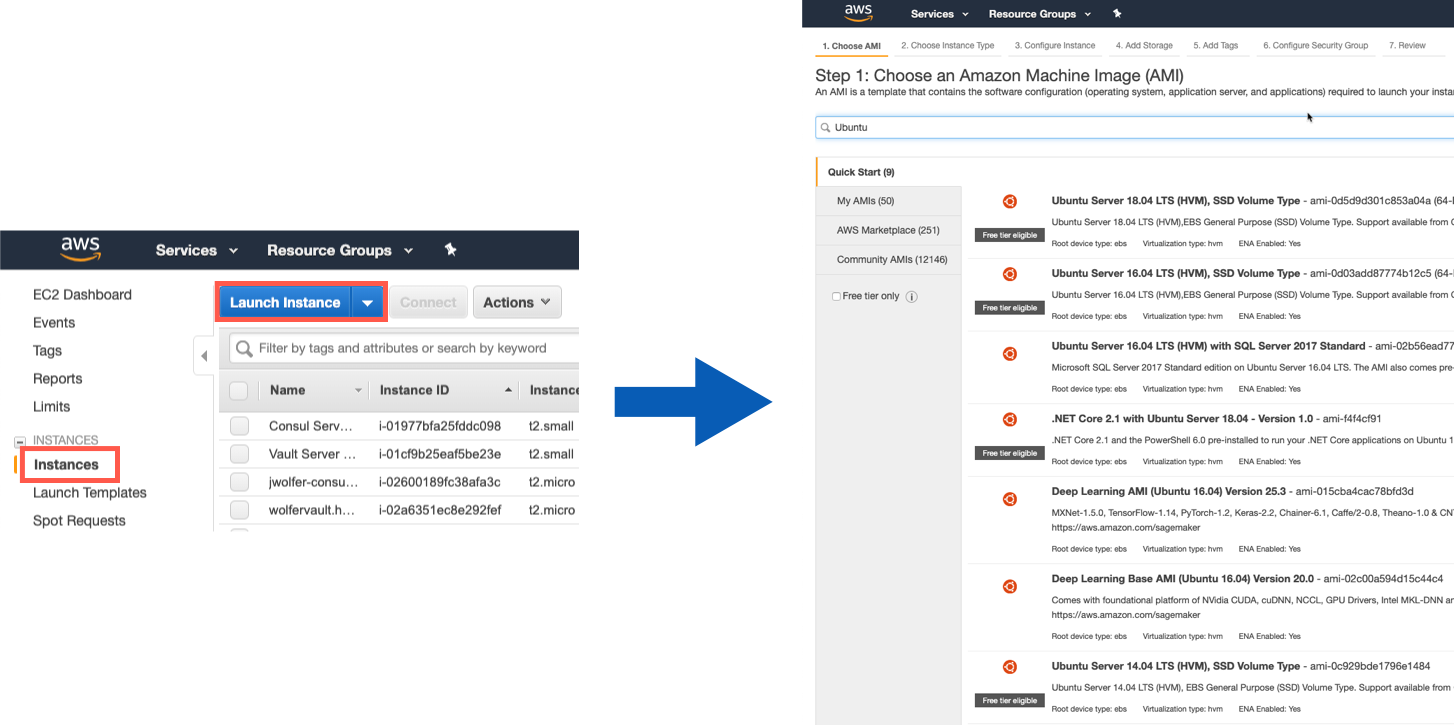This screenshot has width=1454, height=725.
Task: Click the pin icon in the EC2 instances console header
Action: (450, 250)
